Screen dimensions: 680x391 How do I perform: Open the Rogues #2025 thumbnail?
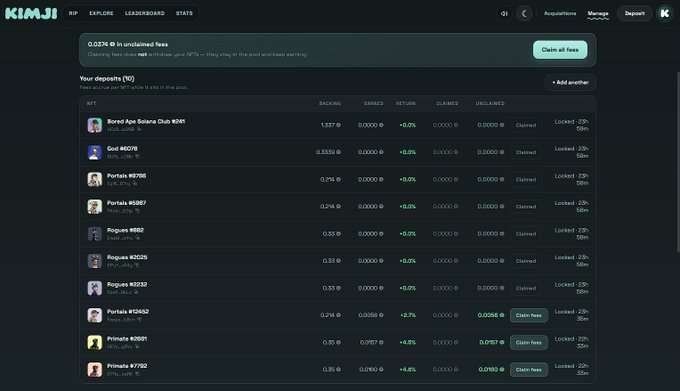pos(95,261)
